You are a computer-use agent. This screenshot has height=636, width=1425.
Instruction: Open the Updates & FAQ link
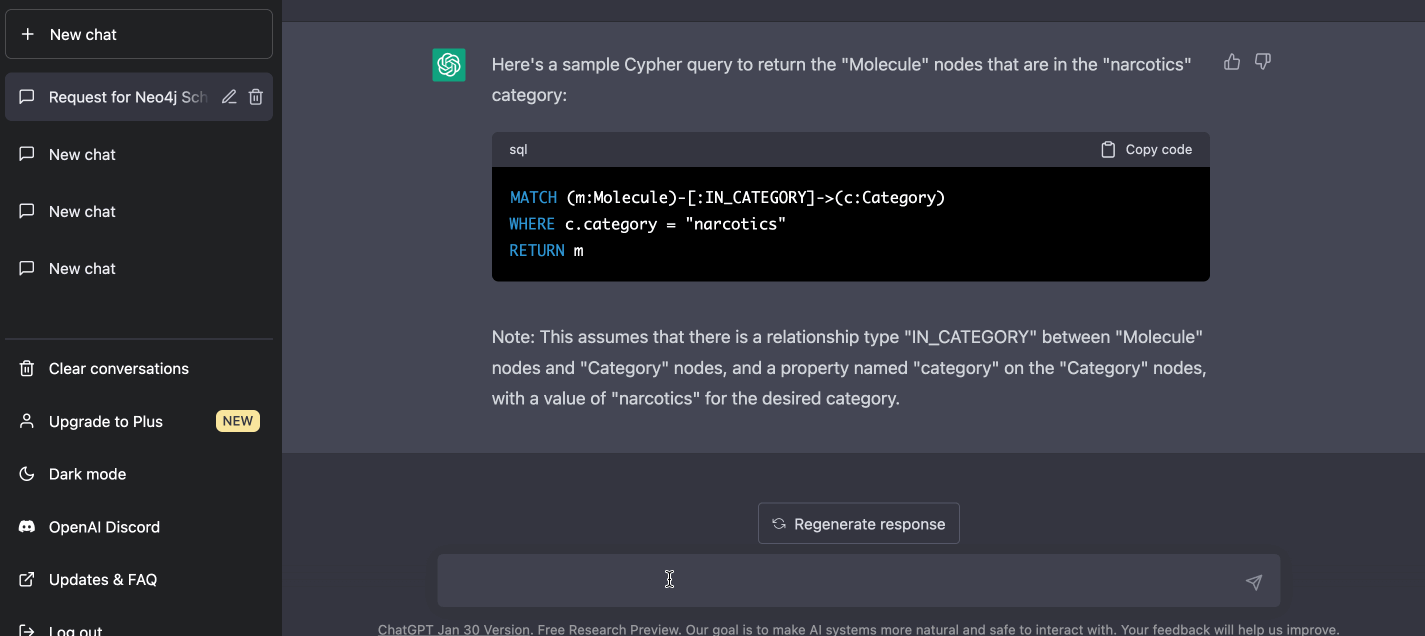(139, 579)
